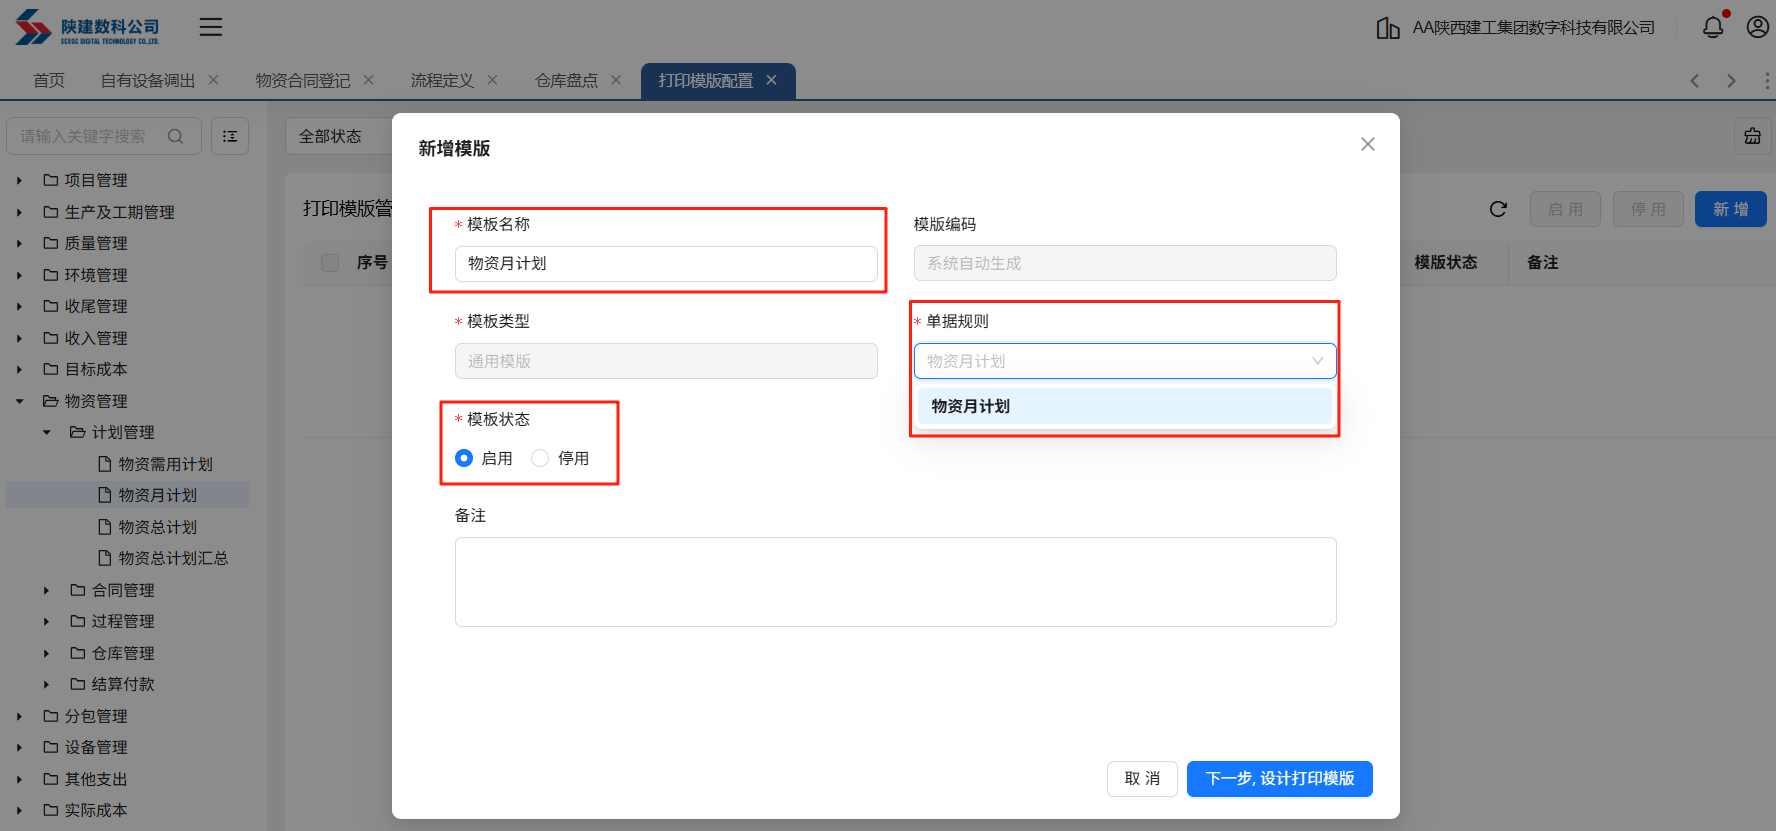This screenshot has width=1776, height=831.
Task: Click the refresh icon beside the 启用 button
Action: pos(1498,209)
